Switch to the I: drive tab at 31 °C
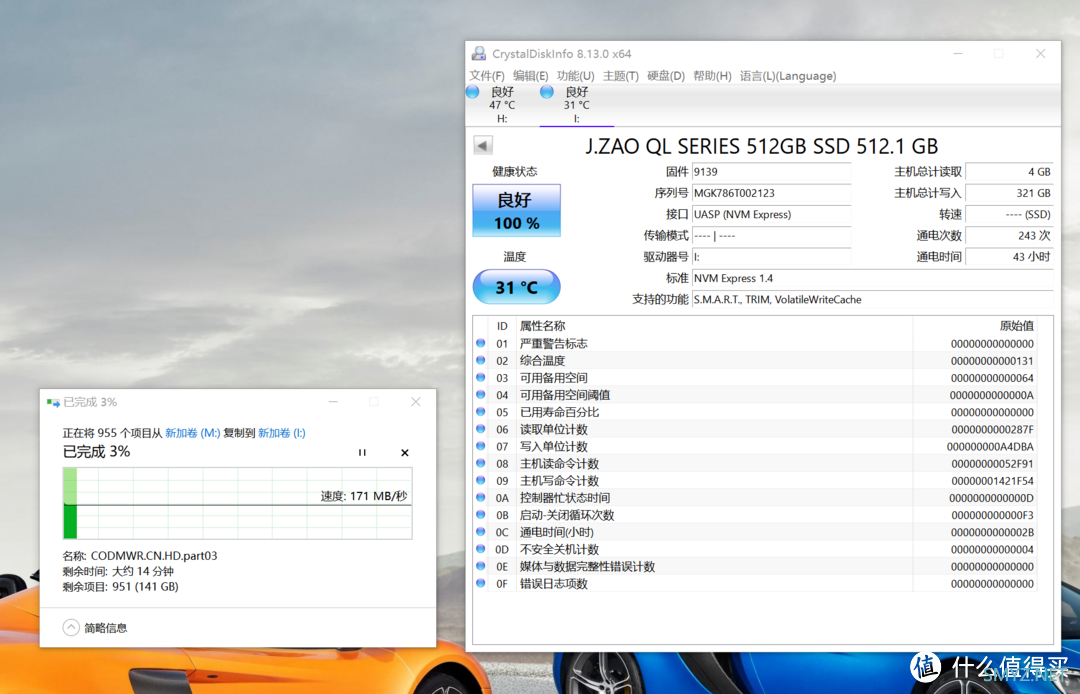The image size is (1080, 694). (576, 105)
